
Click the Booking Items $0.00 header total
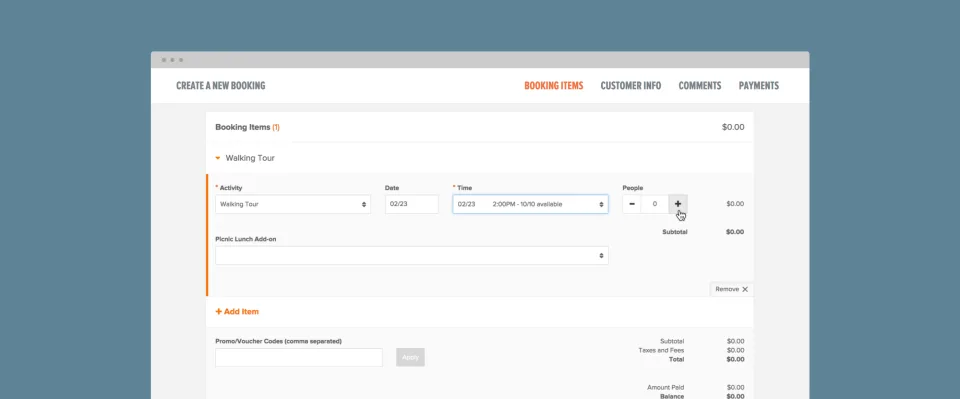[733, 127]
